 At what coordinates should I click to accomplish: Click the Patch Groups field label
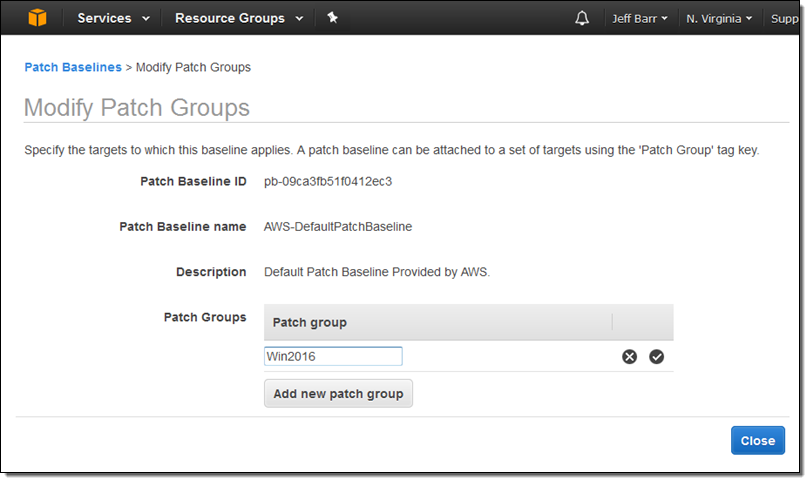205,317
